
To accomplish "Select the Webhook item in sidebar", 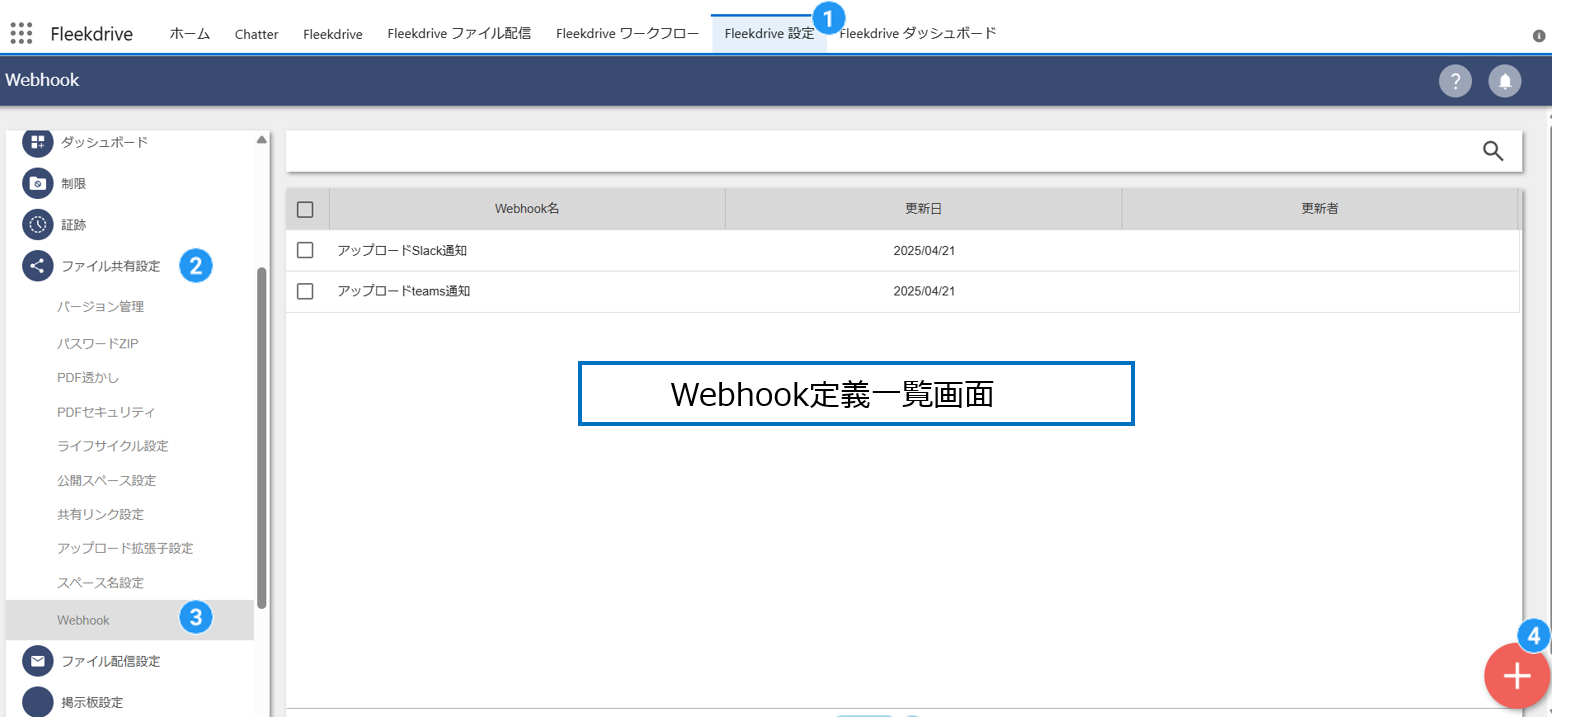I will [x=84, y=620].
